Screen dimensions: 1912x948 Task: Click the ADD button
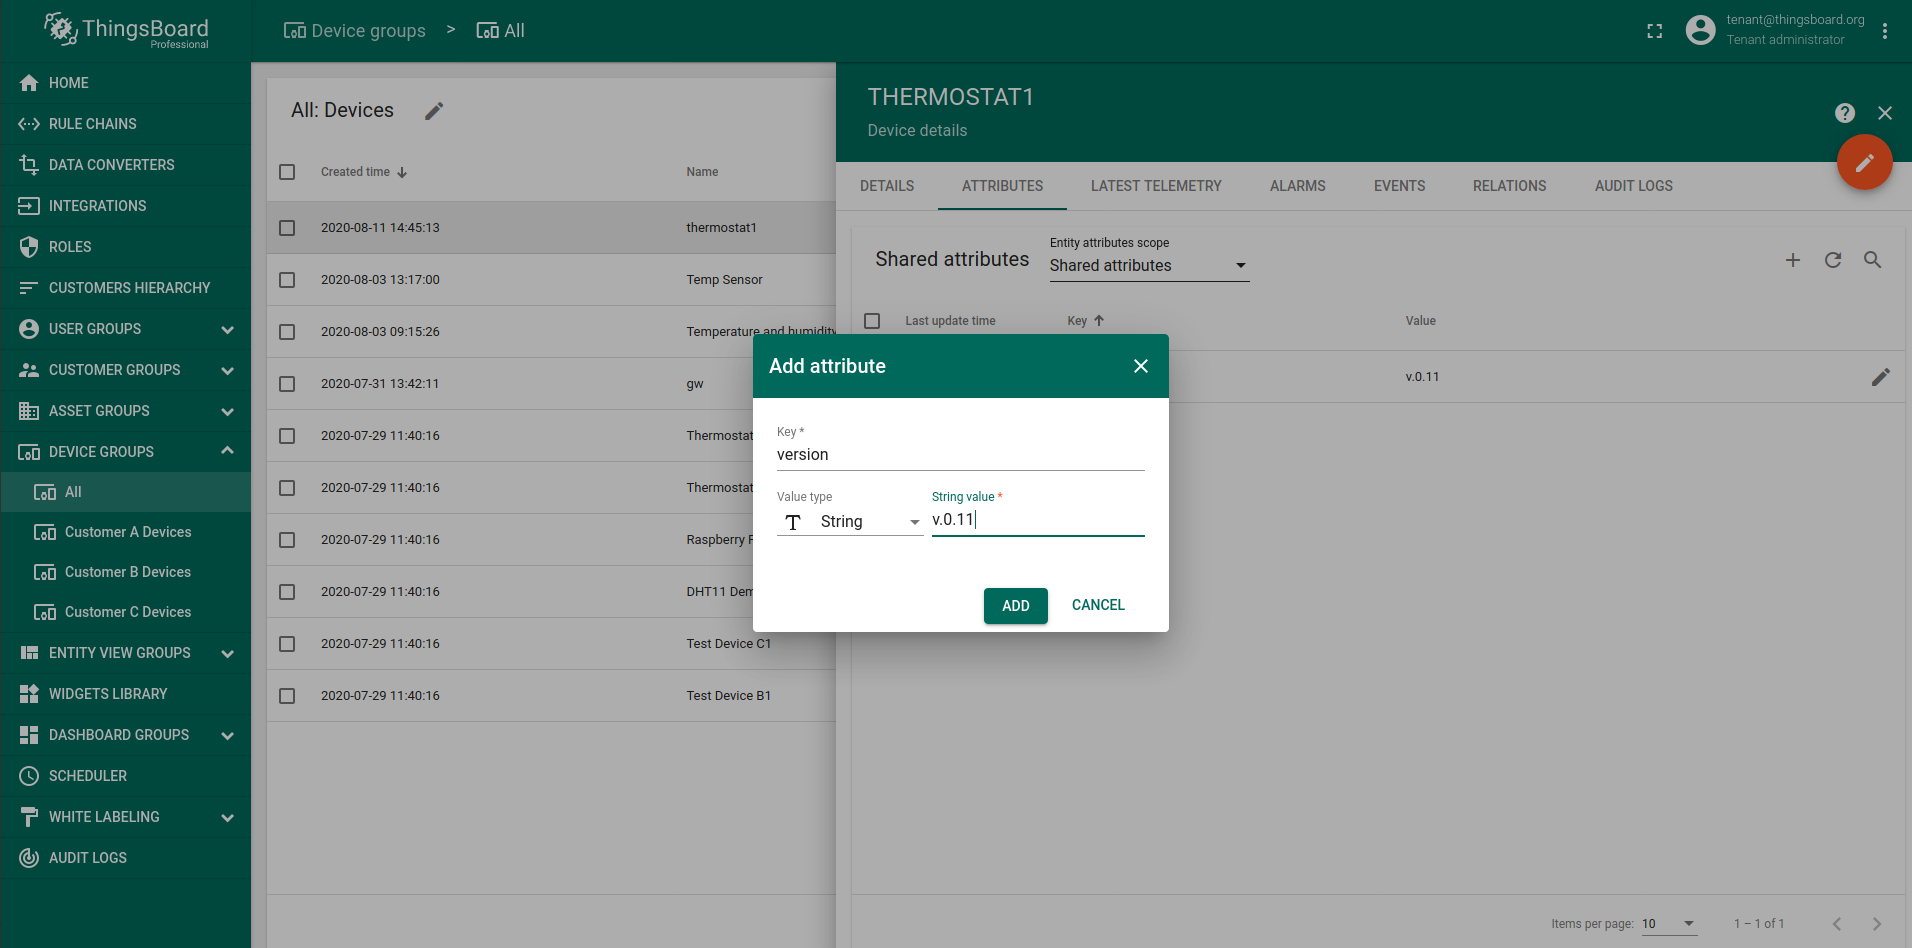(x=1016, y=606)
